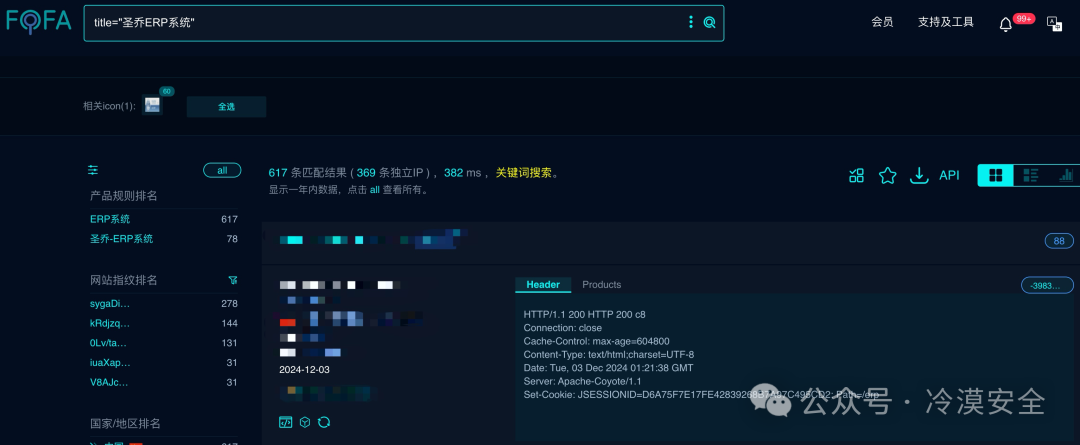Switch to chart statistics view

(1065, 176)
